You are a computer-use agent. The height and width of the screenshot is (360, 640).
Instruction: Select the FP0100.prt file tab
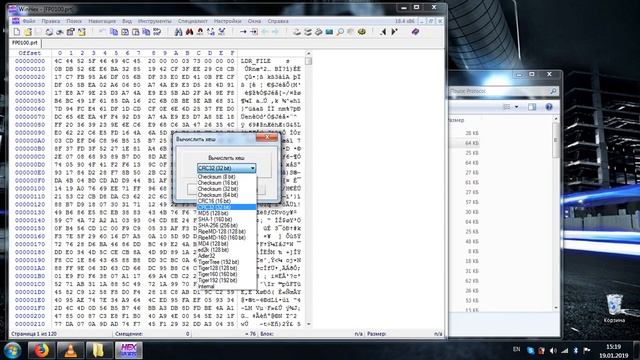pyautogui.click(x=25, y=43)
